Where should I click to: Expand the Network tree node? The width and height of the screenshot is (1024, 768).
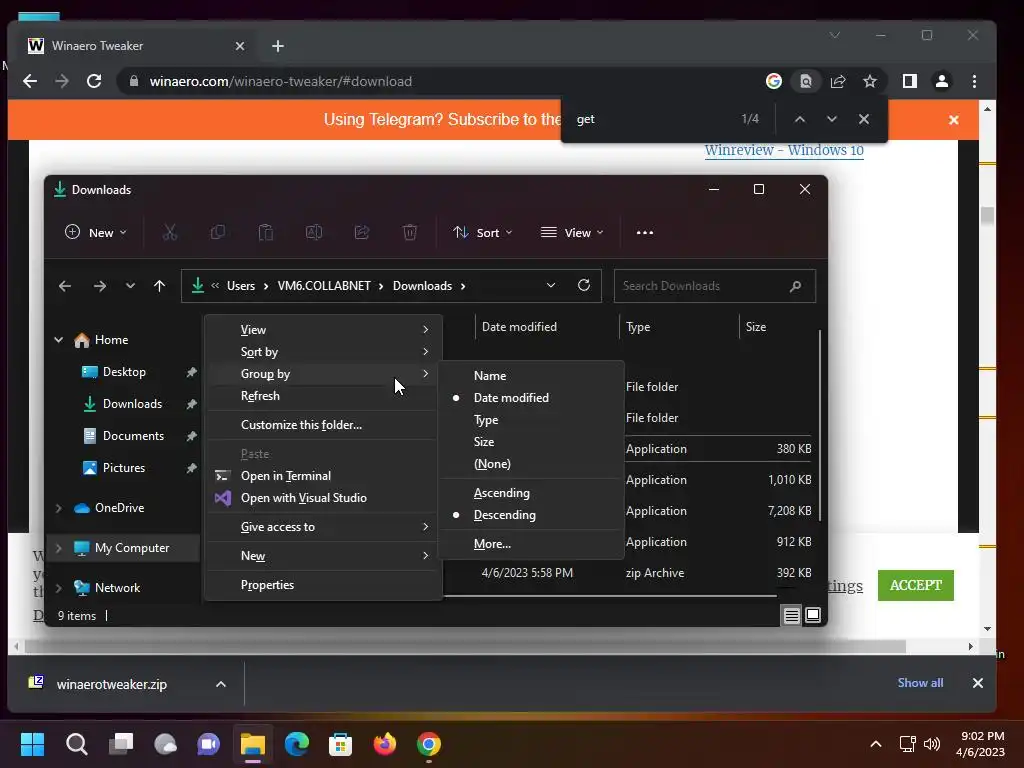[x=59, y=588]
